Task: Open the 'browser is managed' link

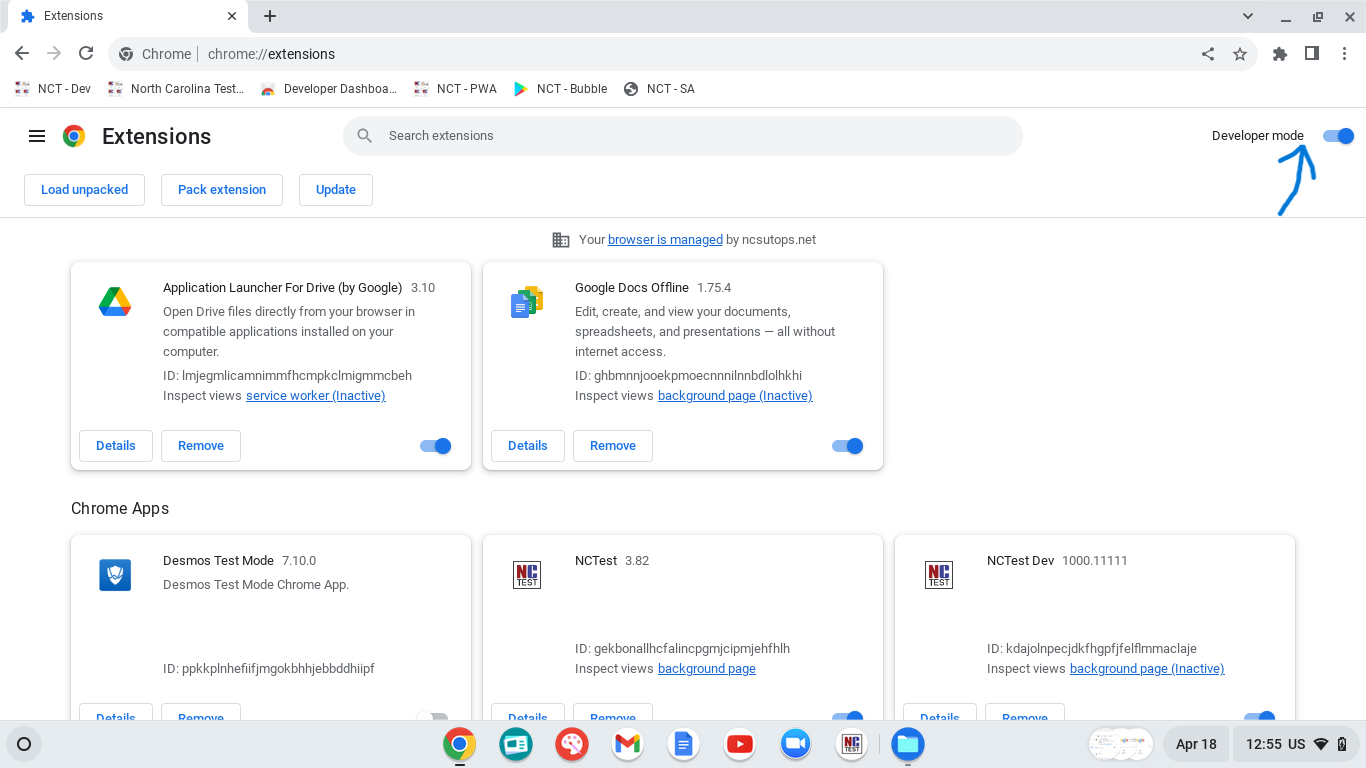Action: coord(665,240)
